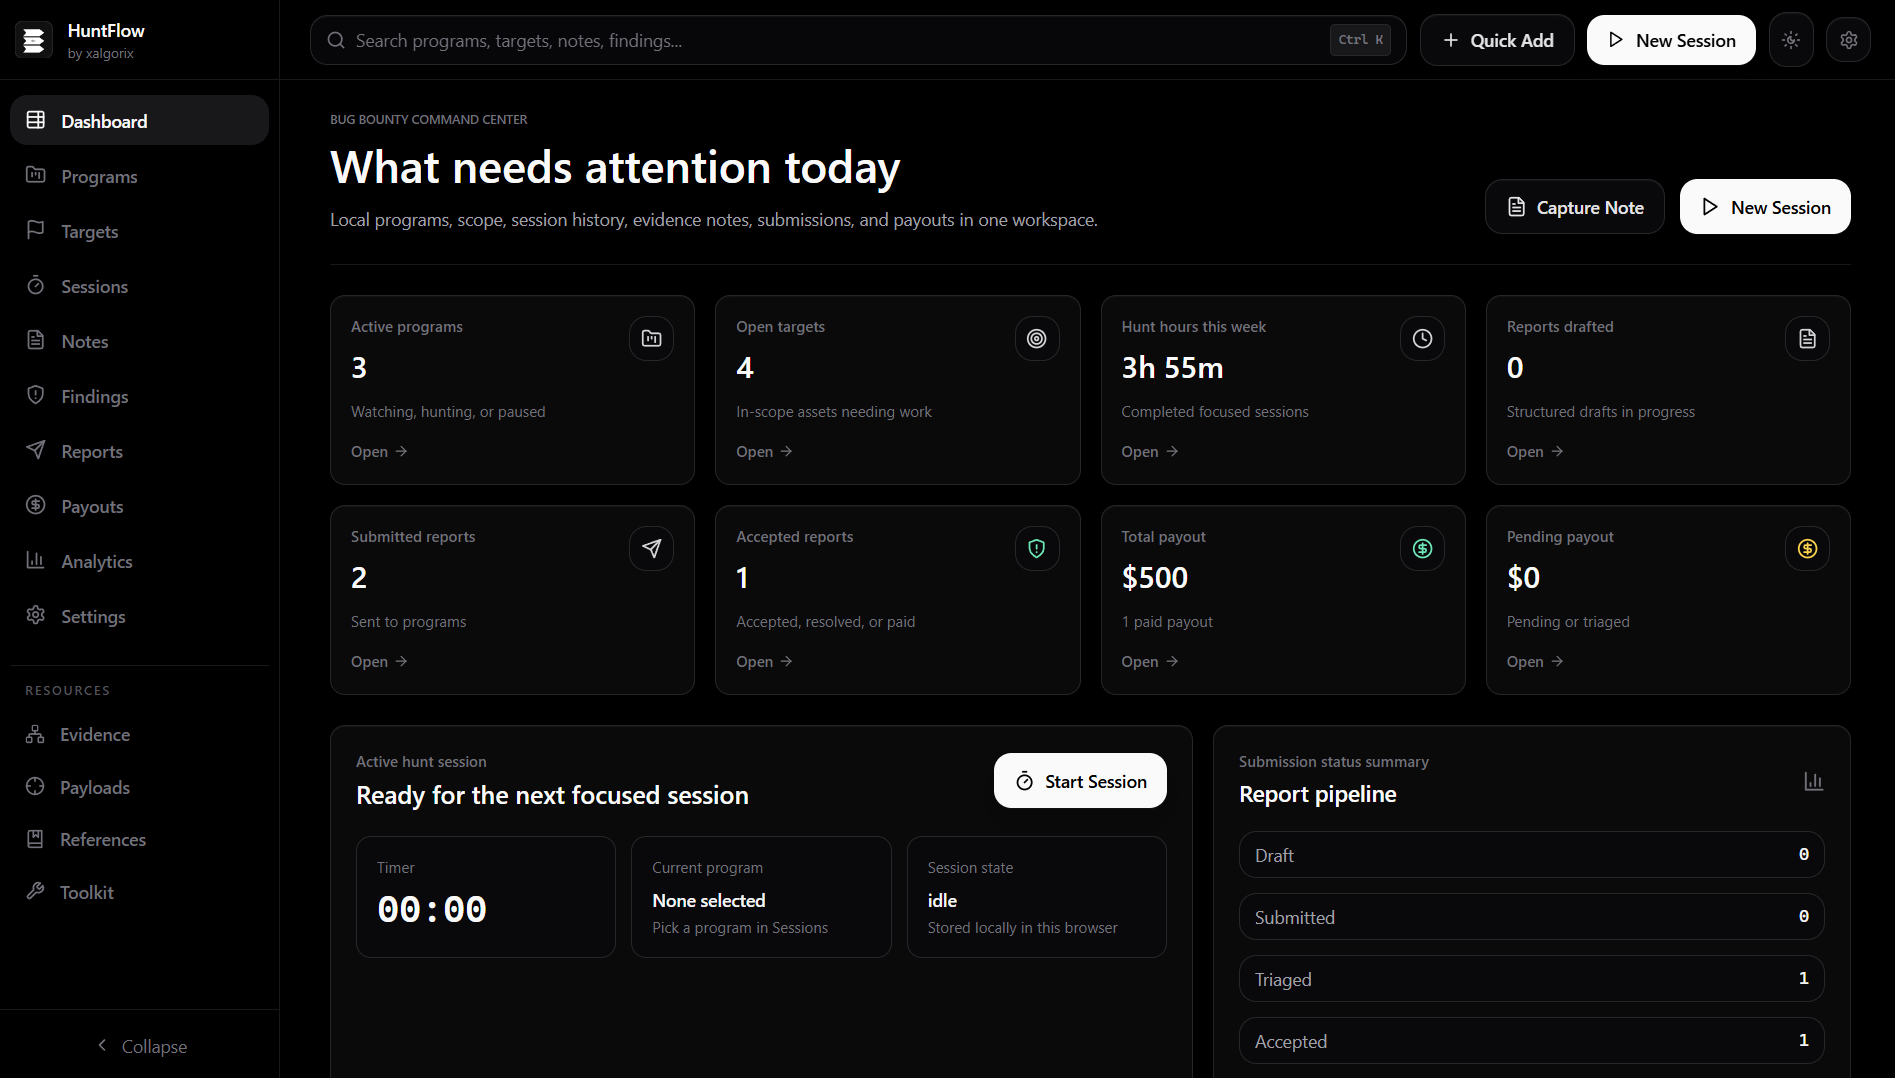1895x1078 pixels.
Task: Open link in Reports drafted card
Action: pyautogui.click(x=1535, y=452)
